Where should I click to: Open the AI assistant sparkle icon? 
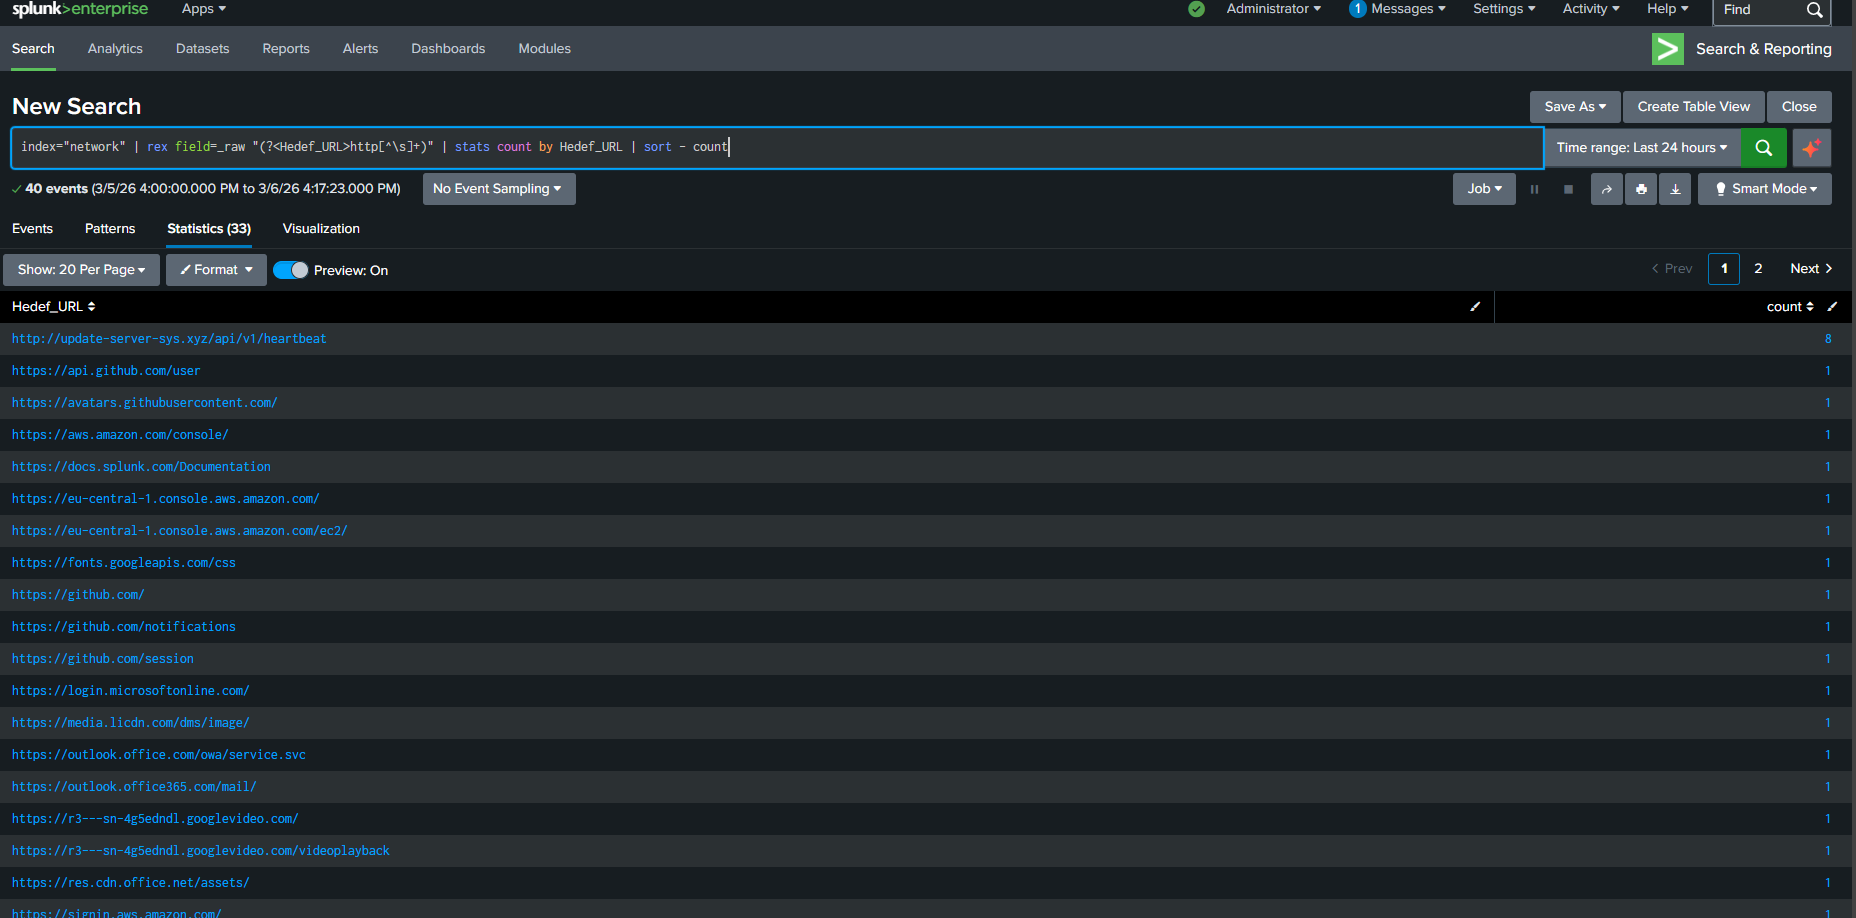1812,148
